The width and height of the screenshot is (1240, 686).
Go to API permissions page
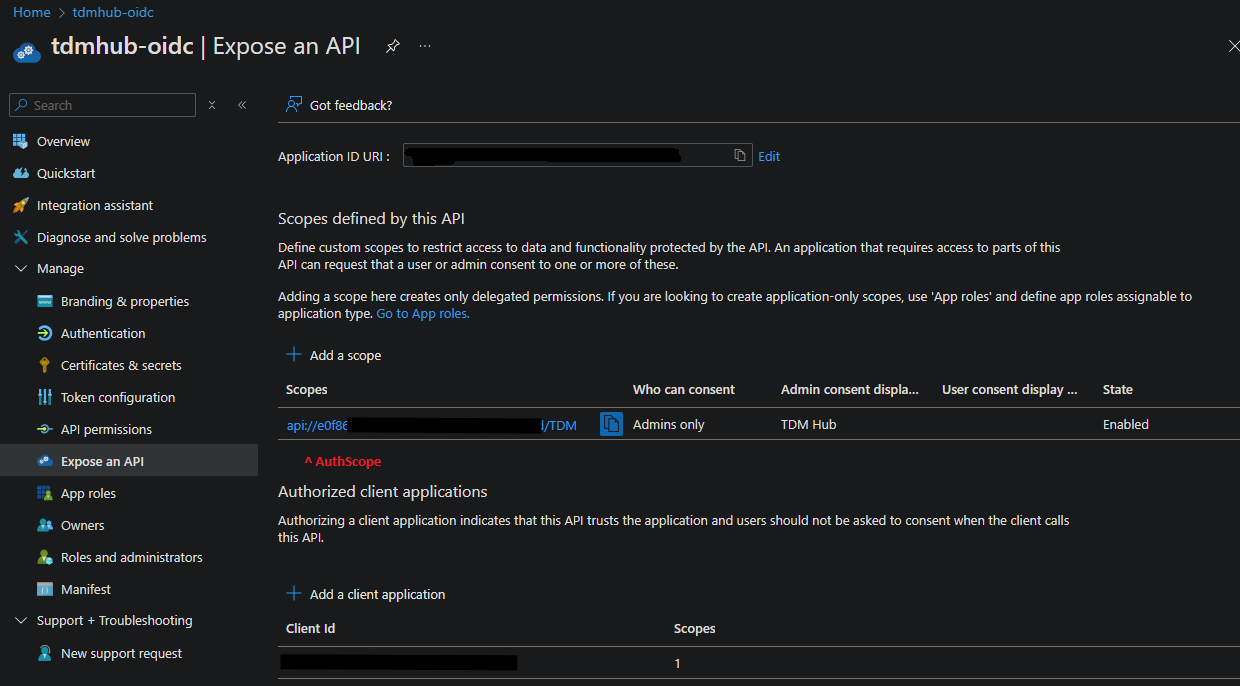[106, 429]
